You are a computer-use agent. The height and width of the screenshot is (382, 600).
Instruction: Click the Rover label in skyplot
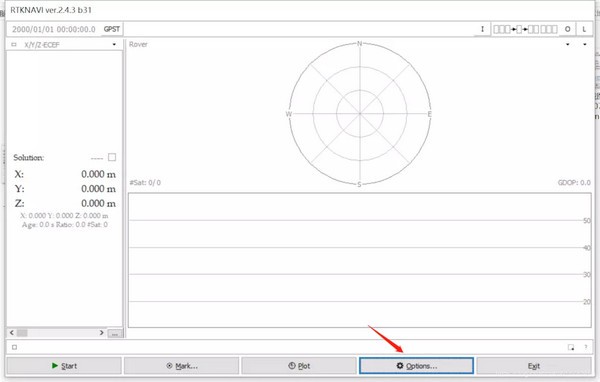(x=138, y=44)
